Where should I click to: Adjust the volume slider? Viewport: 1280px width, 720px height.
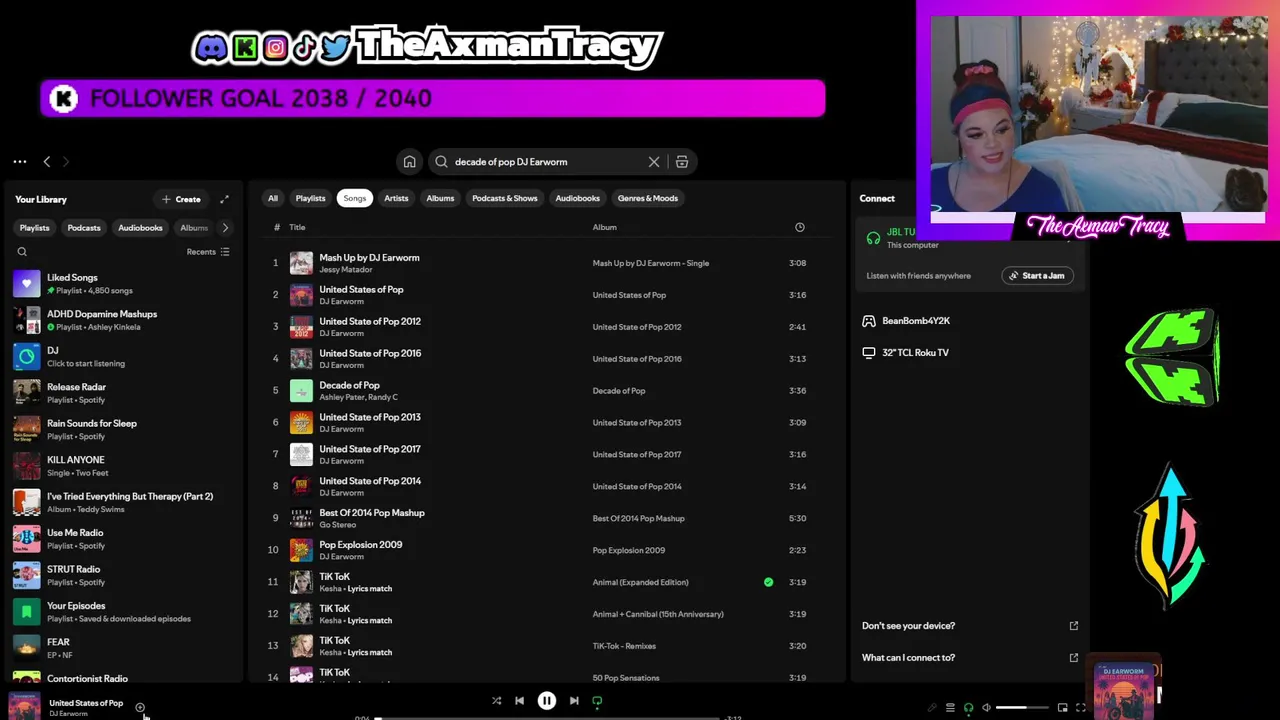[x=1021, y=708]
